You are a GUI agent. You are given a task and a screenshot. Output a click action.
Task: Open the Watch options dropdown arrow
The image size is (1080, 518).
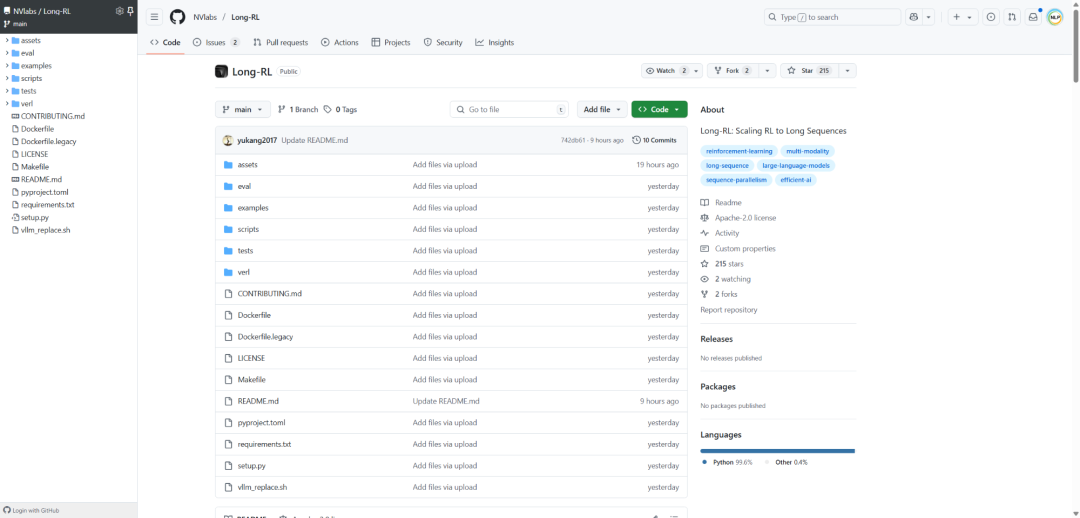(696, 71)
